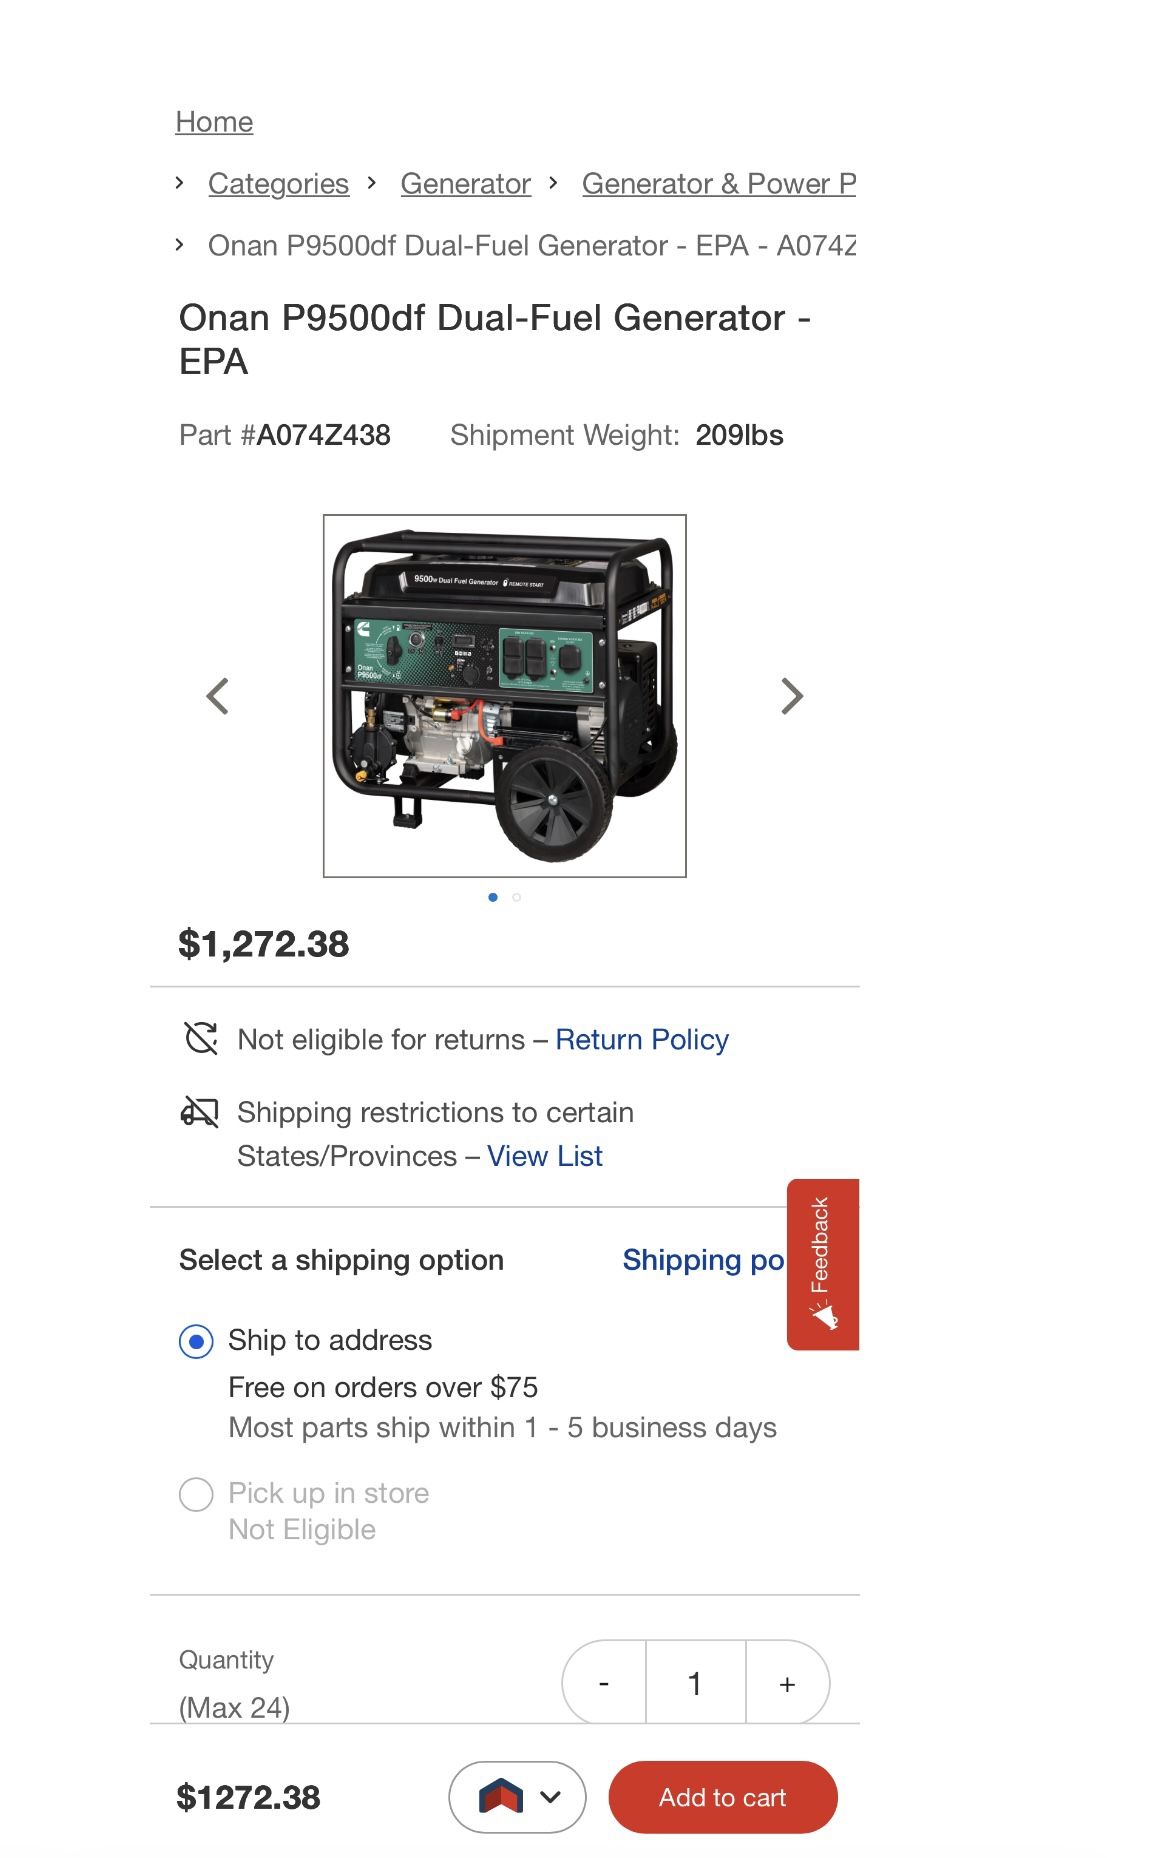Expand the store selector dropdown
This screenshot has height=1858, width=1170.
pos(517,1797)
